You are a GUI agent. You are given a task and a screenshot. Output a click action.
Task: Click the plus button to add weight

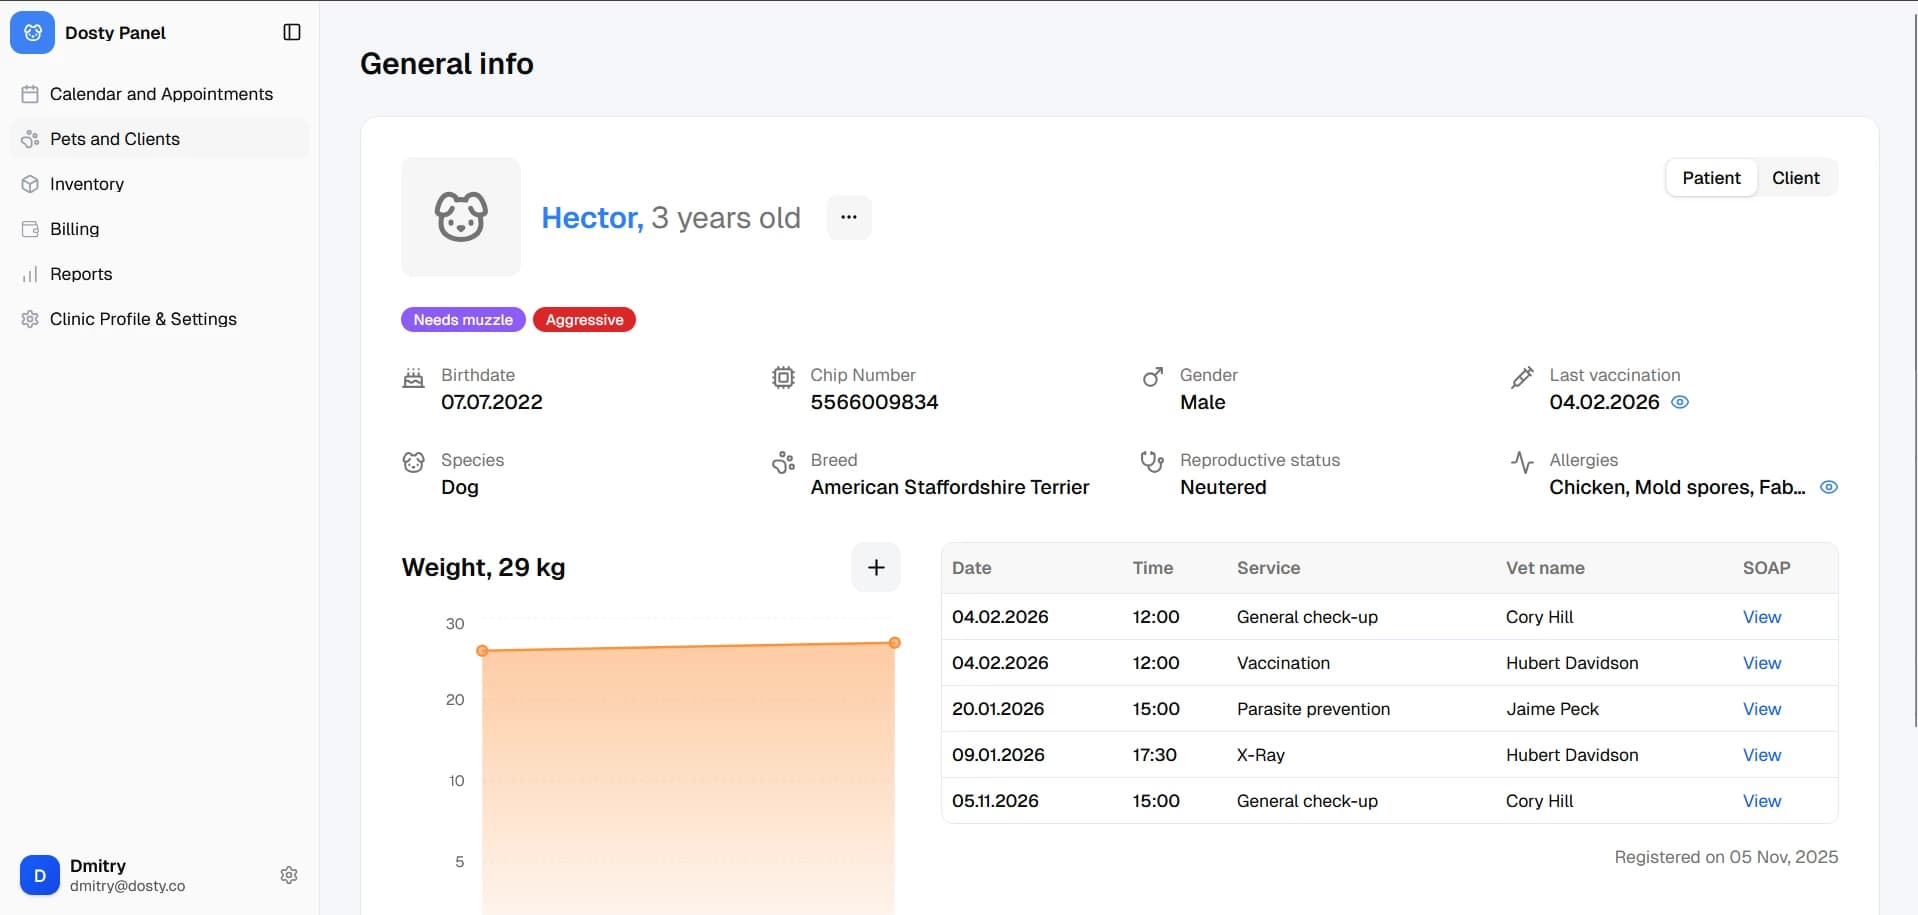point(875,567)
